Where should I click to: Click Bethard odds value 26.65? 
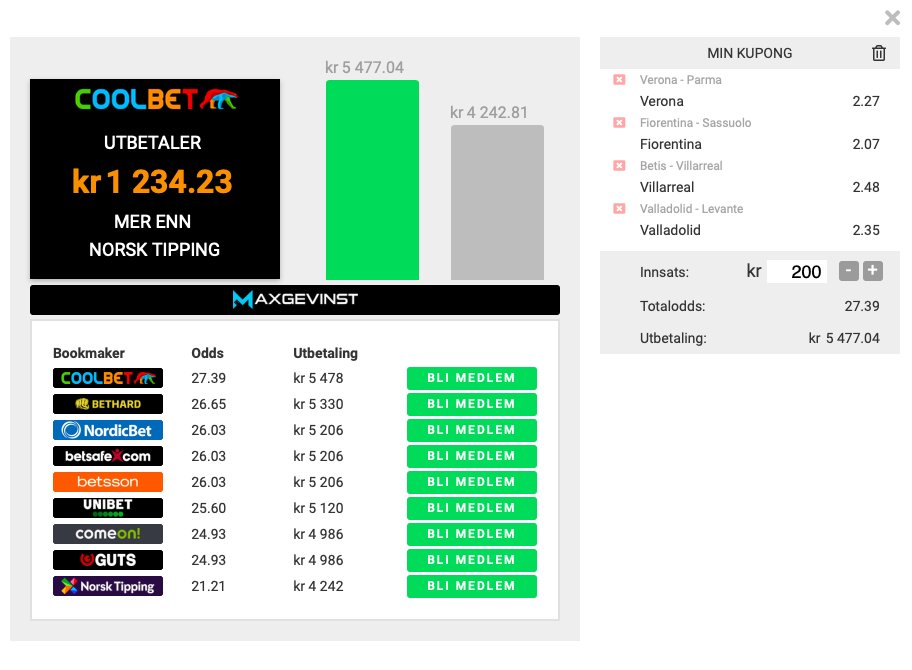coord(208,404)
